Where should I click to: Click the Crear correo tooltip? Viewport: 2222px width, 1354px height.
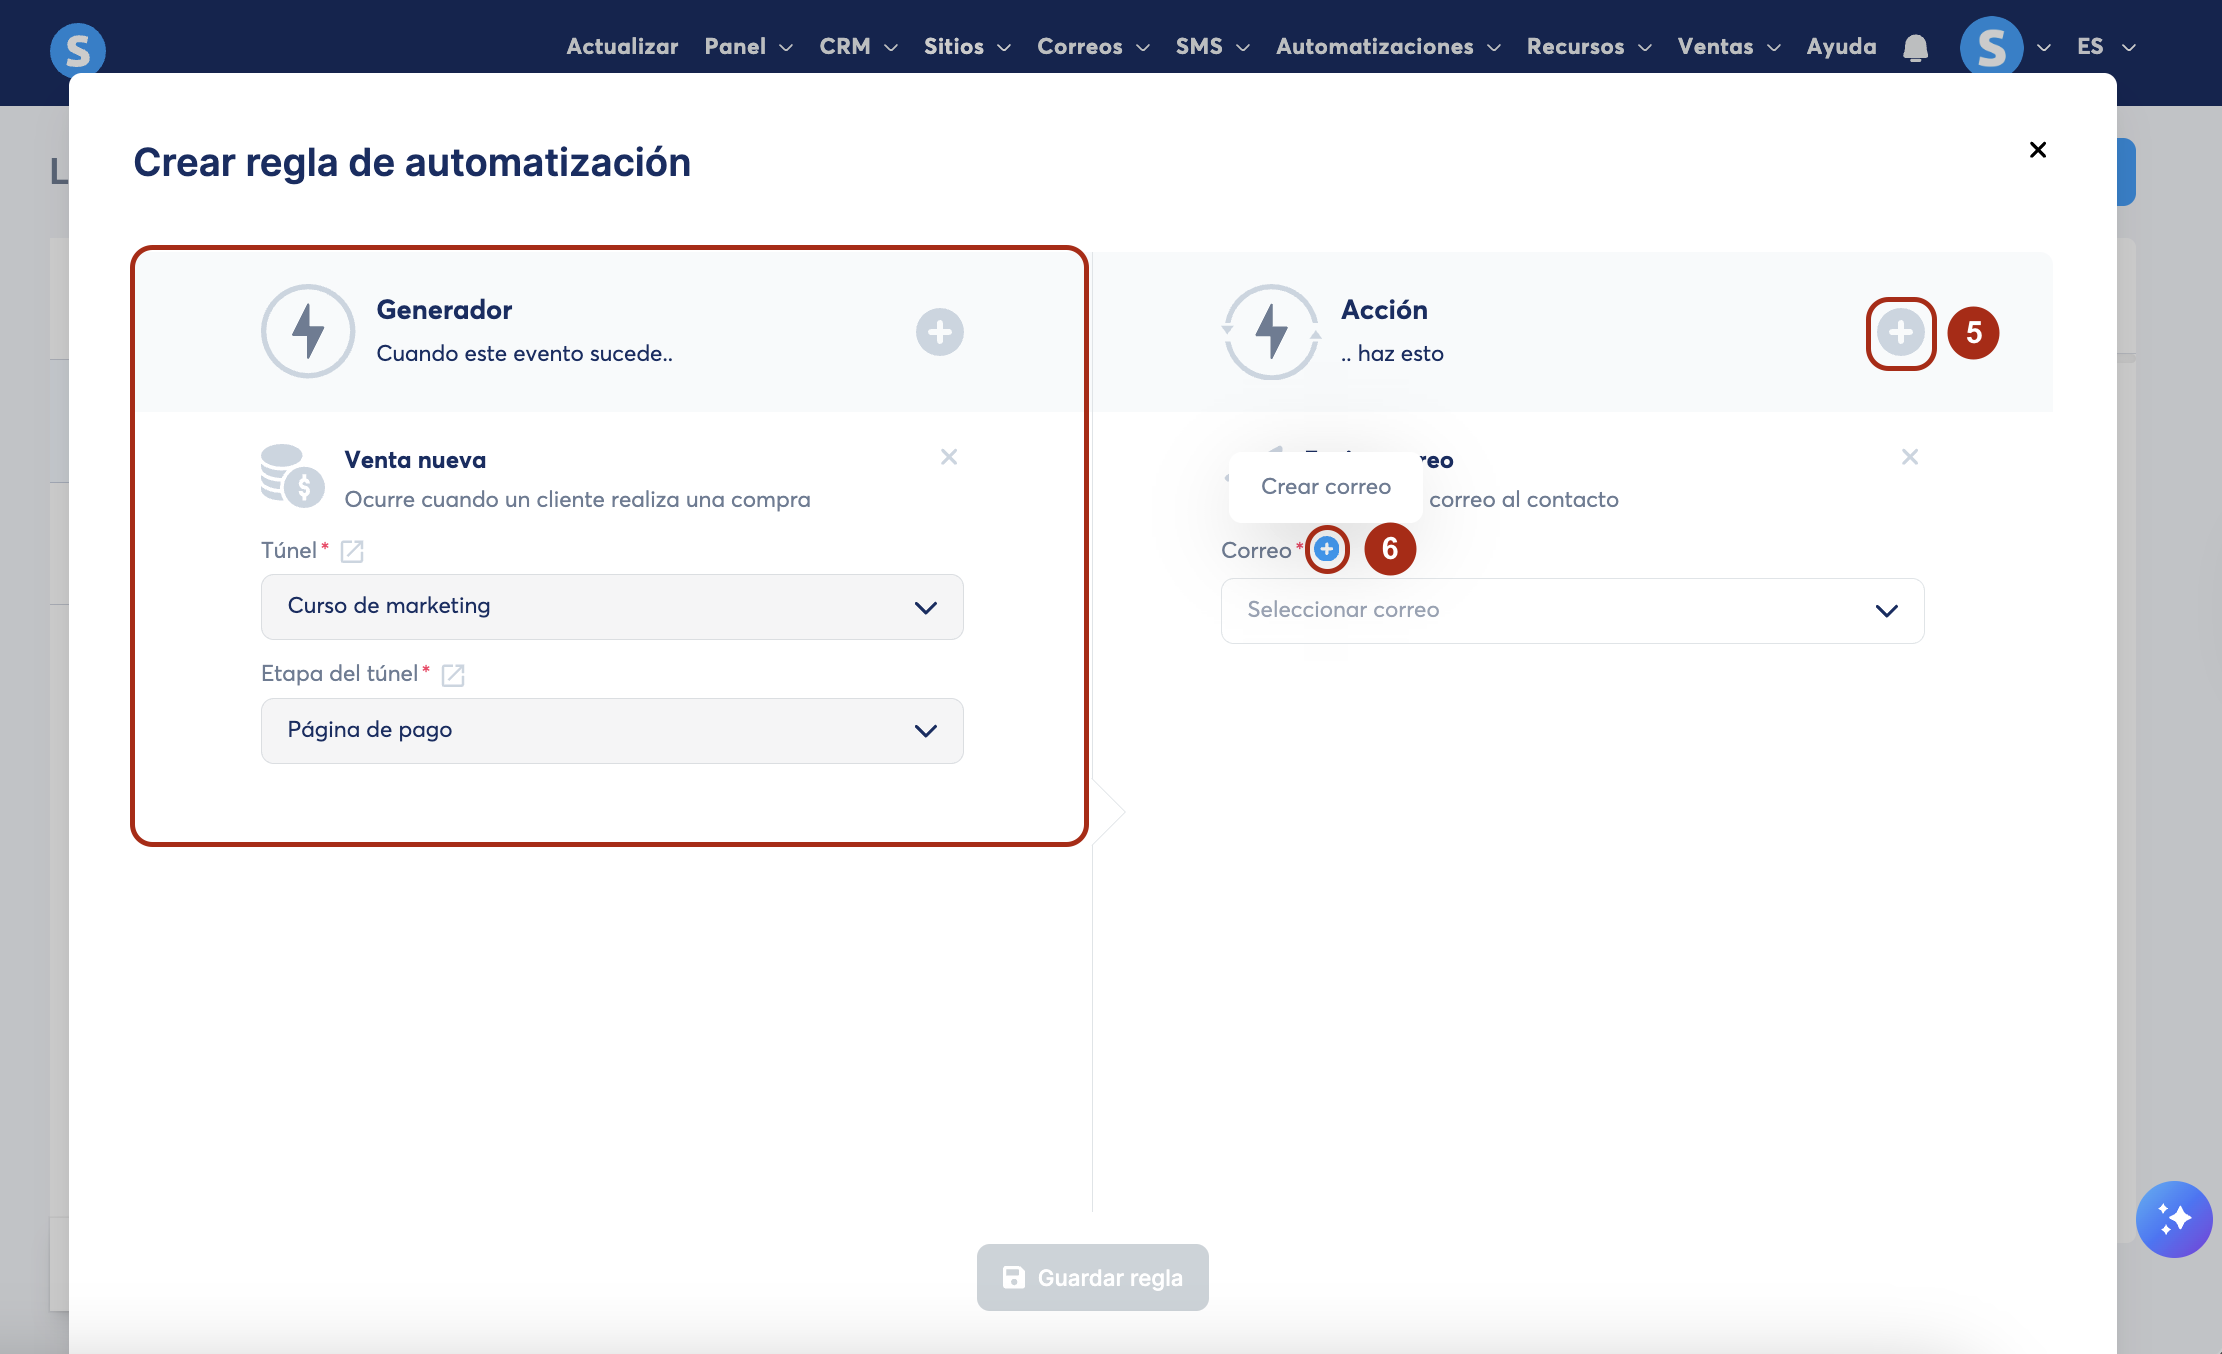[1325, 487]
